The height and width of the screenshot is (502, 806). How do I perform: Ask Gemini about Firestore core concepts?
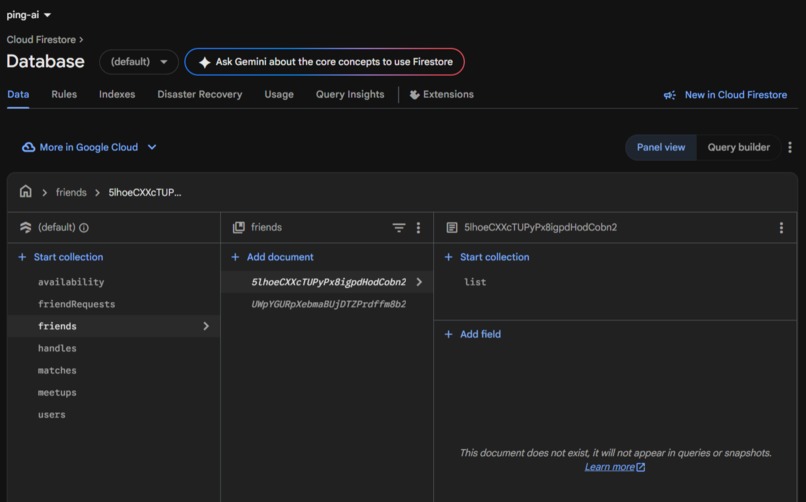coord(324,62)
